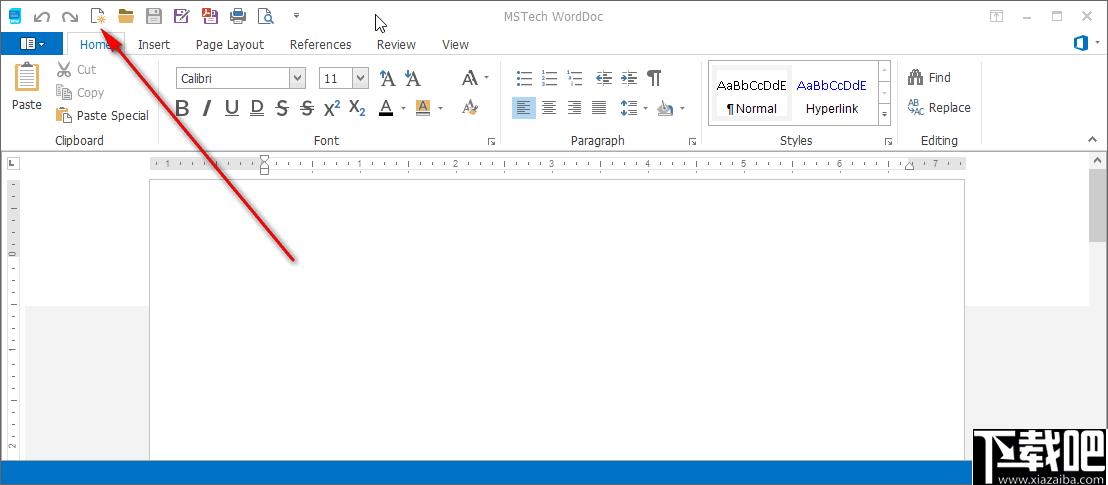Click the Print Preview icon
The height and width of the screenshot is (485, 1108).
(265, 16)
